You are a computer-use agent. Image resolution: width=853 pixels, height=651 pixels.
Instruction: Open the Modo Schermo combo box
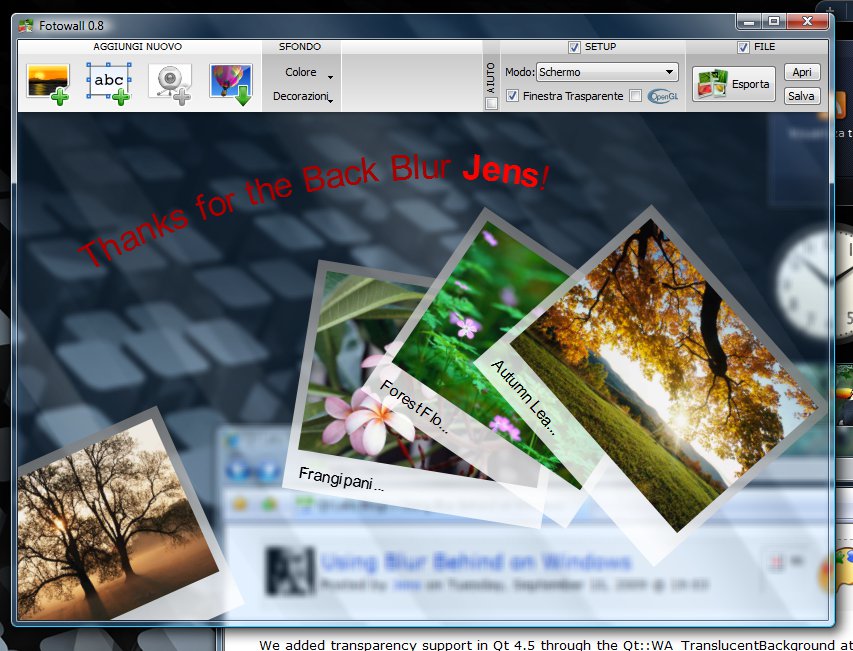pos(607,72)
